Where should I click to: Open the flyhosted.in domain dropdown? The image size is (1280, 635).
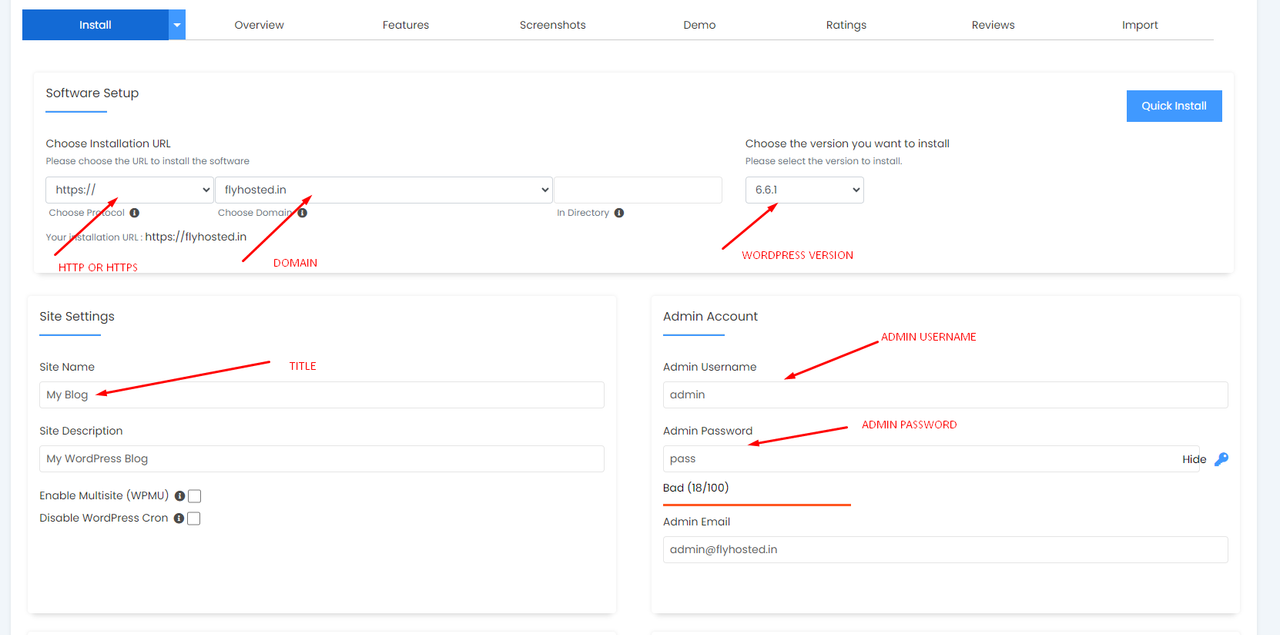pyautogui.click(x=384, y=190)
